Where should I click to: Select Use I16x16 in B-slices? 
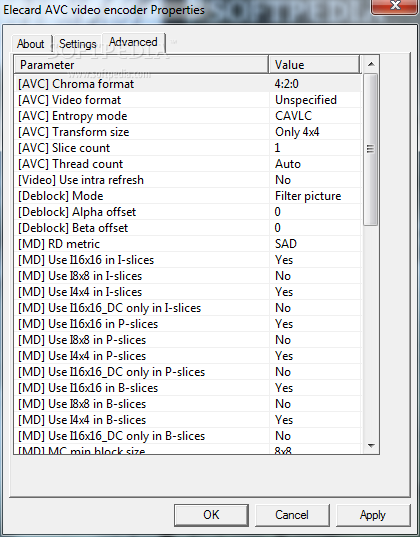click(188, 388)
